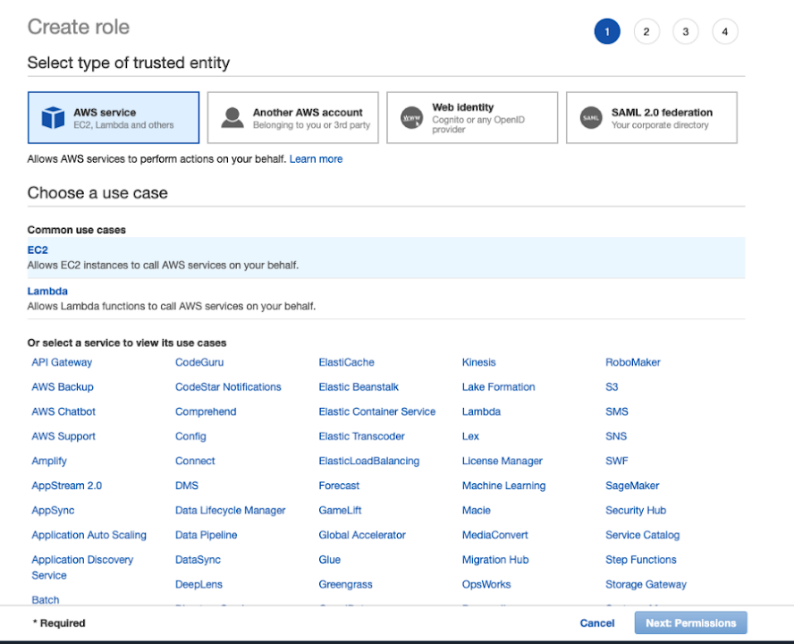Go to wizard step 4 circle

click(725, 31)
